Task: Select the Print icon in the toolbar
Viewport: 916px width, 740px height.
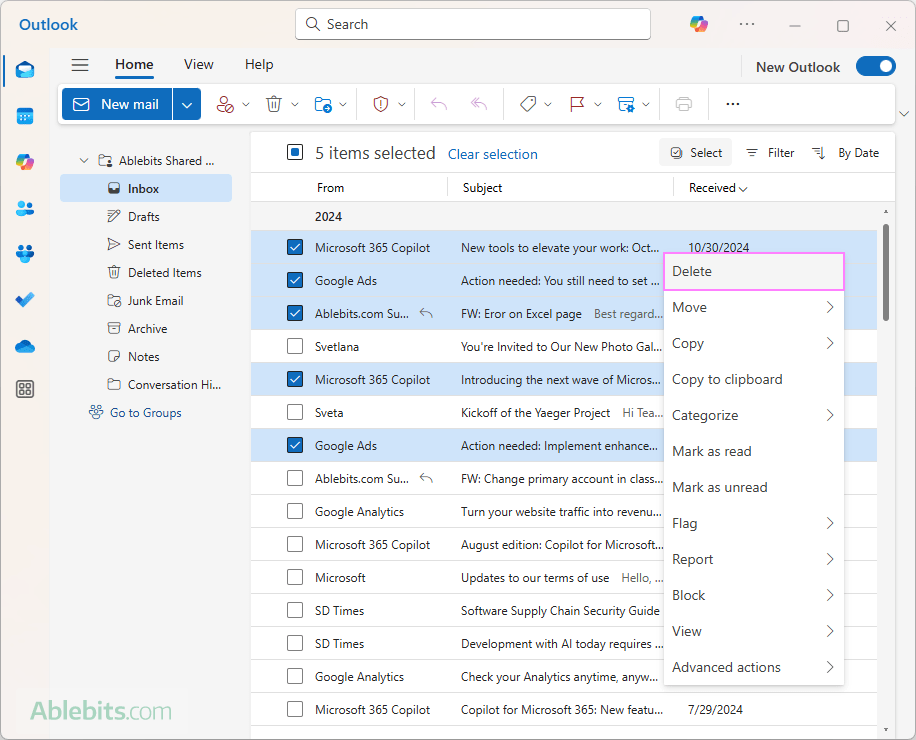Action: coord(684,104)
